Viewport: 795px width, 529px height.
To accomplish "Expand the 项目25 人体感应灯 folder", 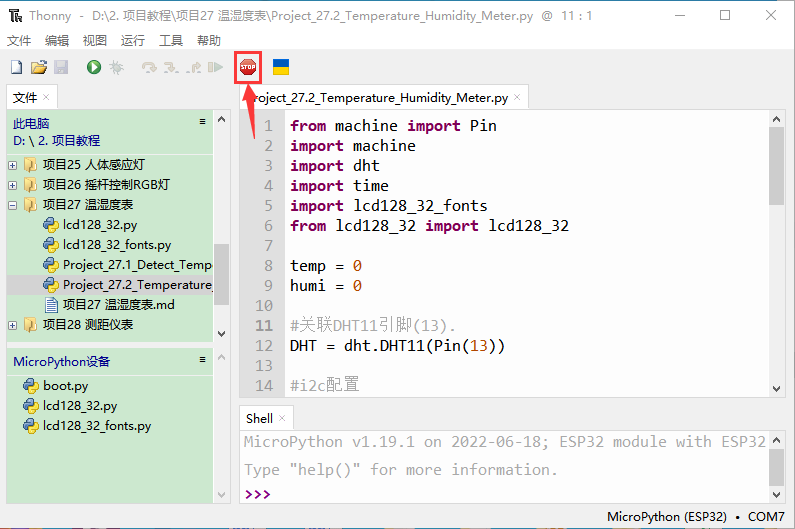I will [x=13, y=165].
